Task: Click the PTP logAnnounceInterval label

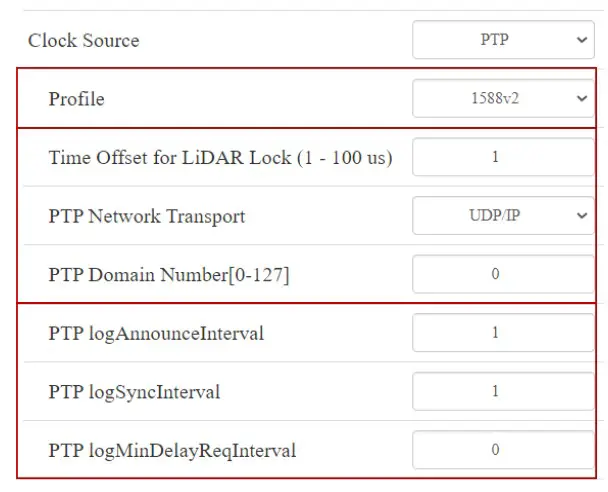Action: point(156,334)
